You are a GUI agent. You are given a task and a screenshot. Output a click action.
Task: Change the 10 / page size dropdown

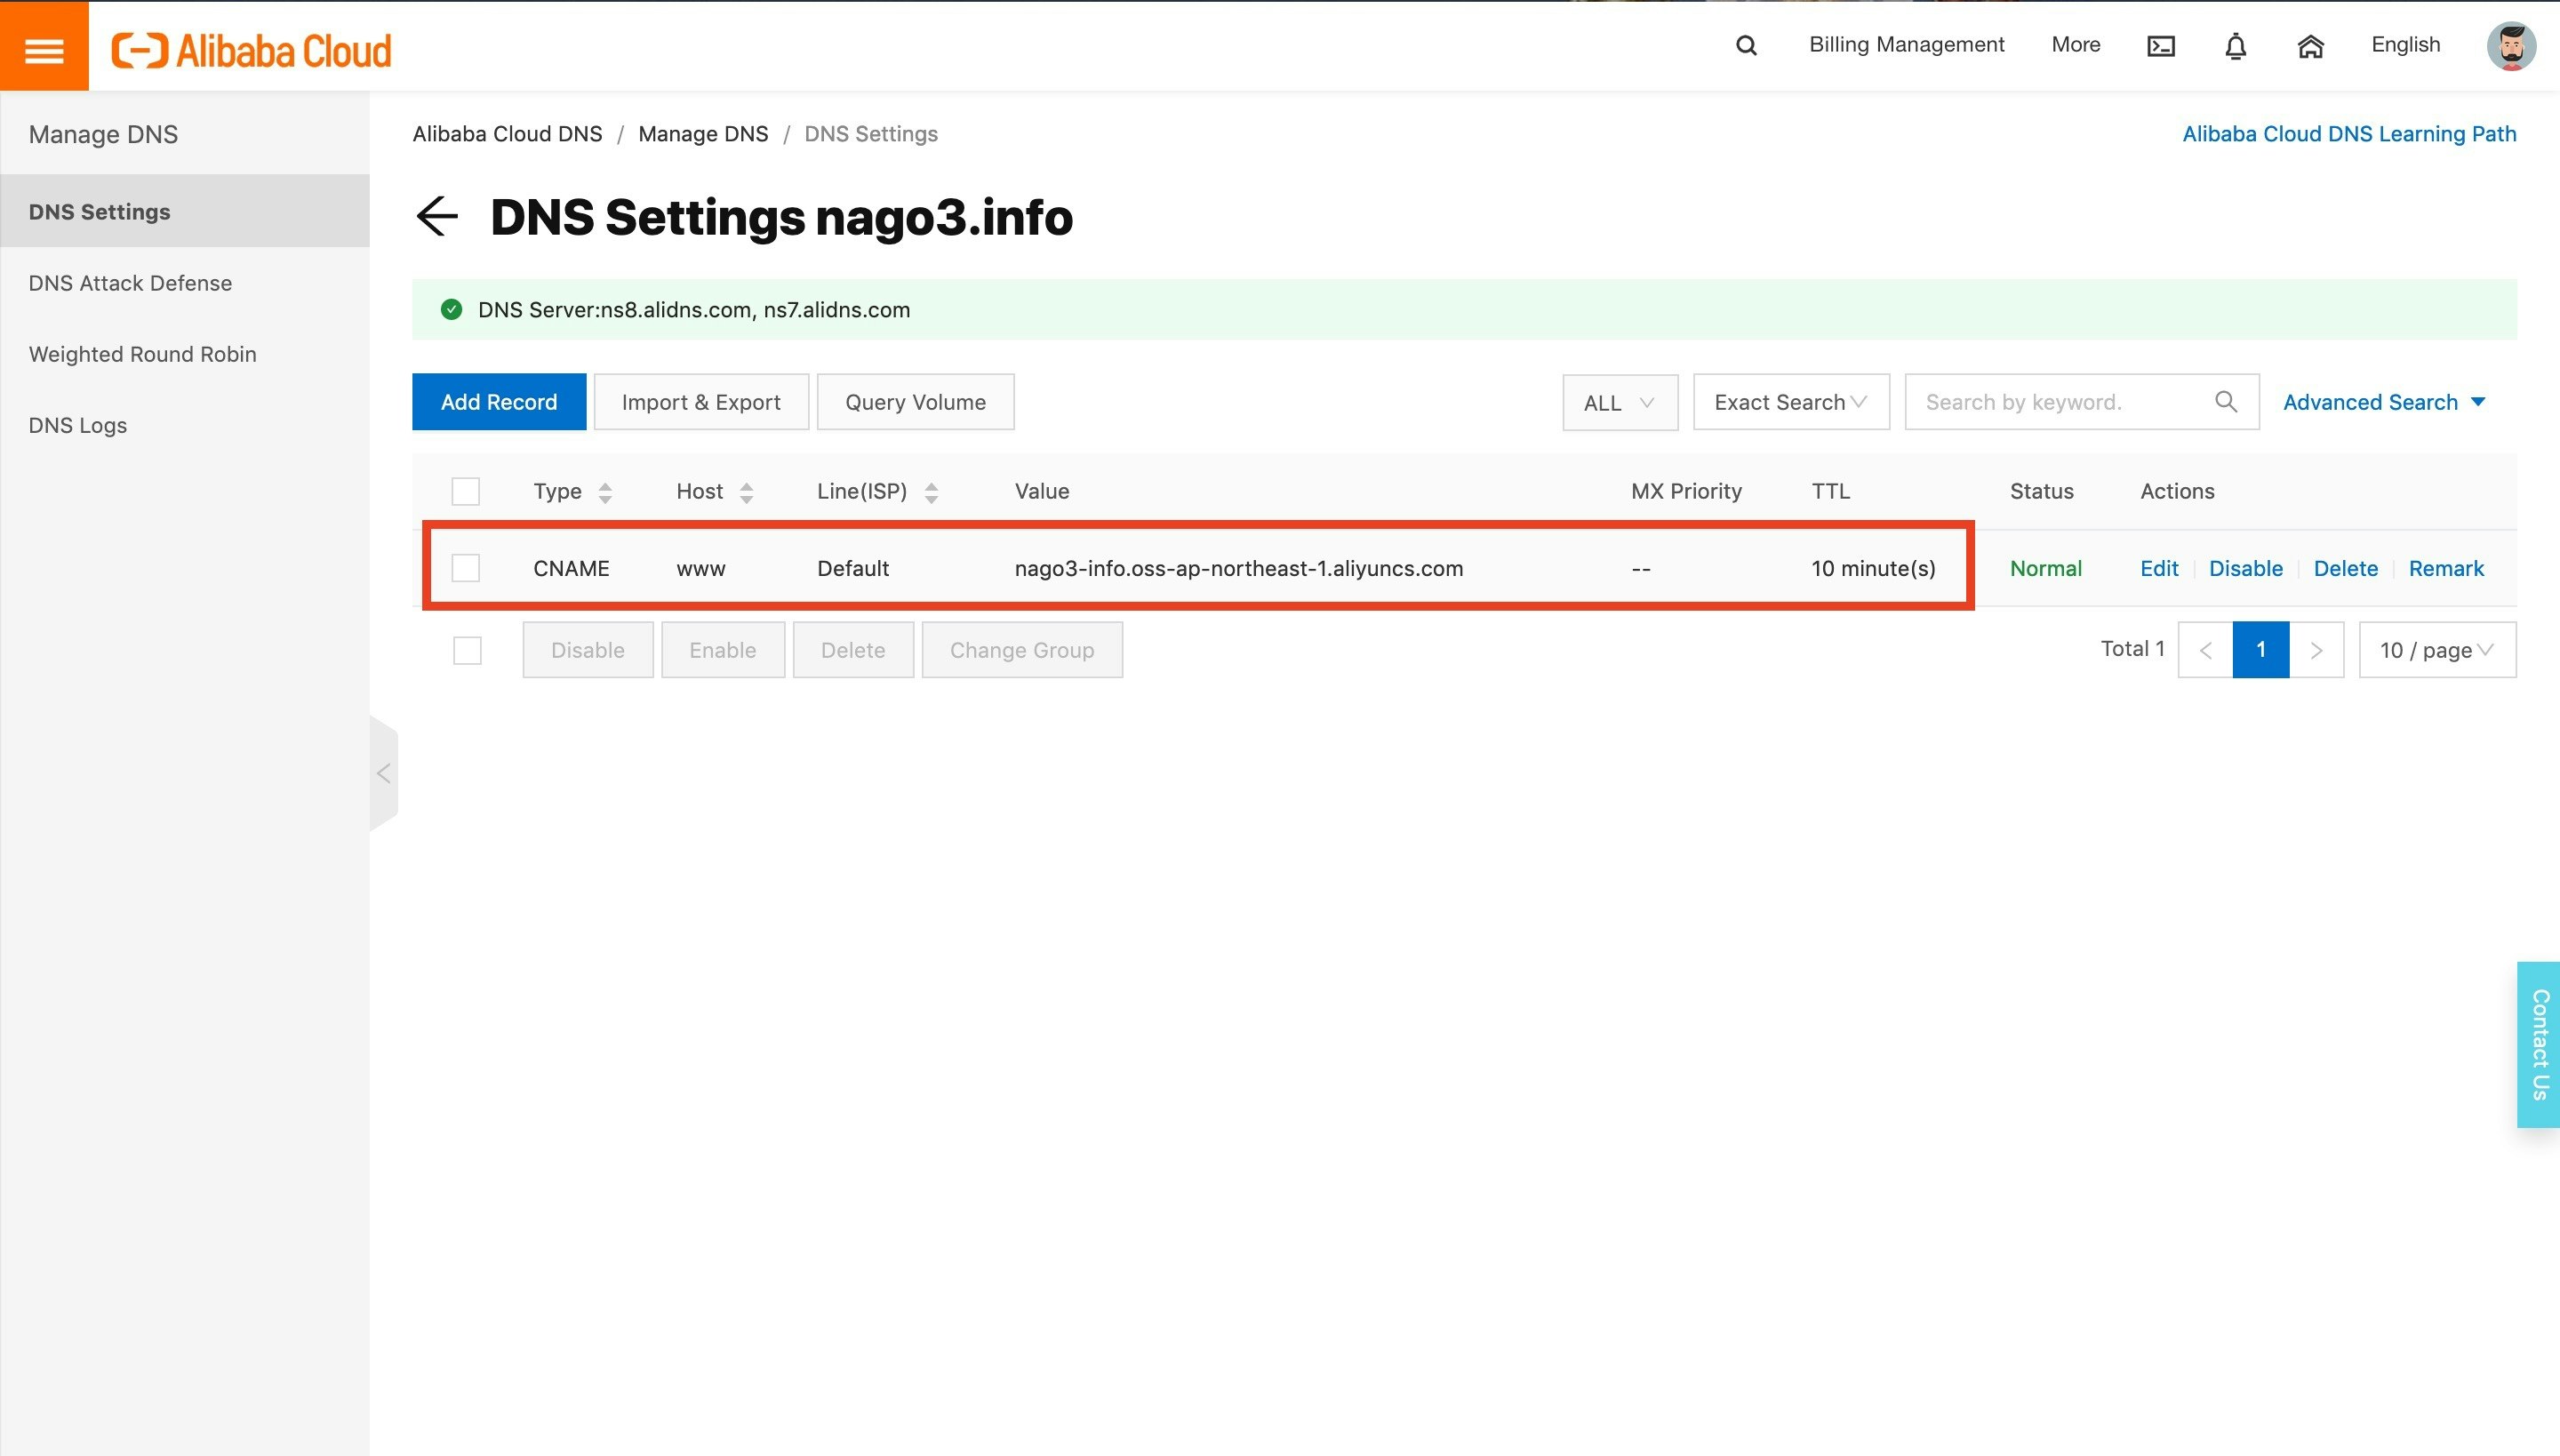pos(2437,650)
